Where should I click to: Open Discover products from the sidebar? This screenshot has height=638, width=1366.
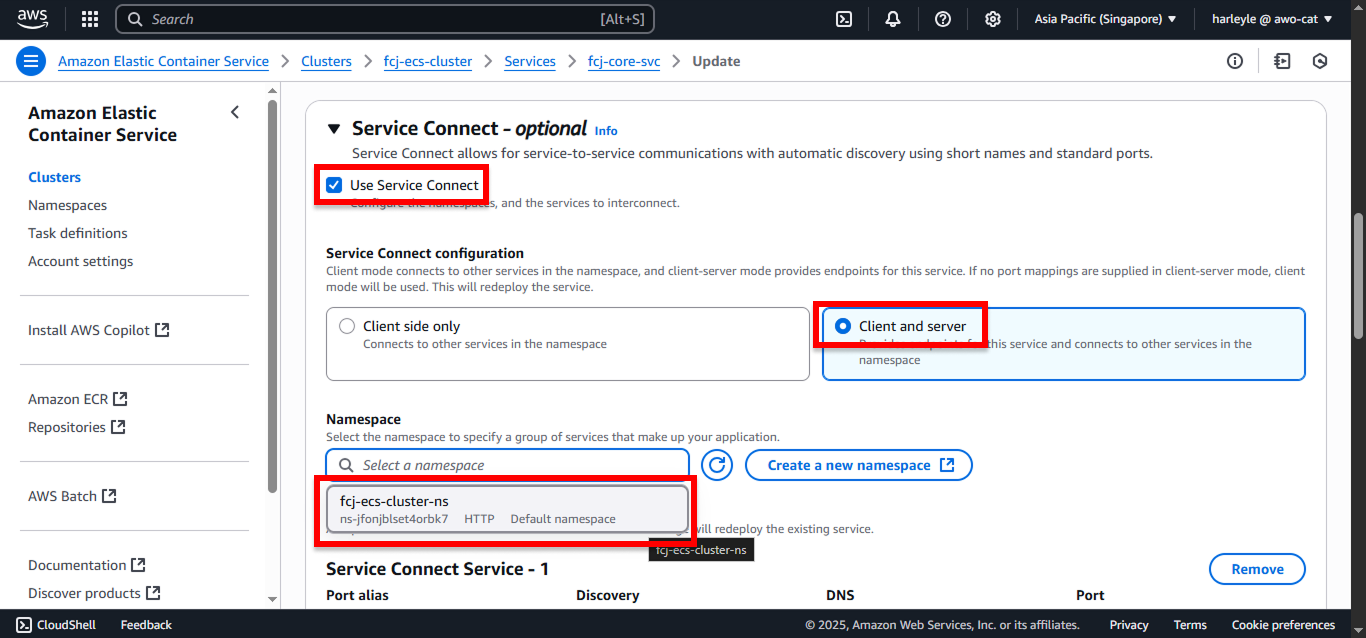pyautogui.click(x=84, y=593)
